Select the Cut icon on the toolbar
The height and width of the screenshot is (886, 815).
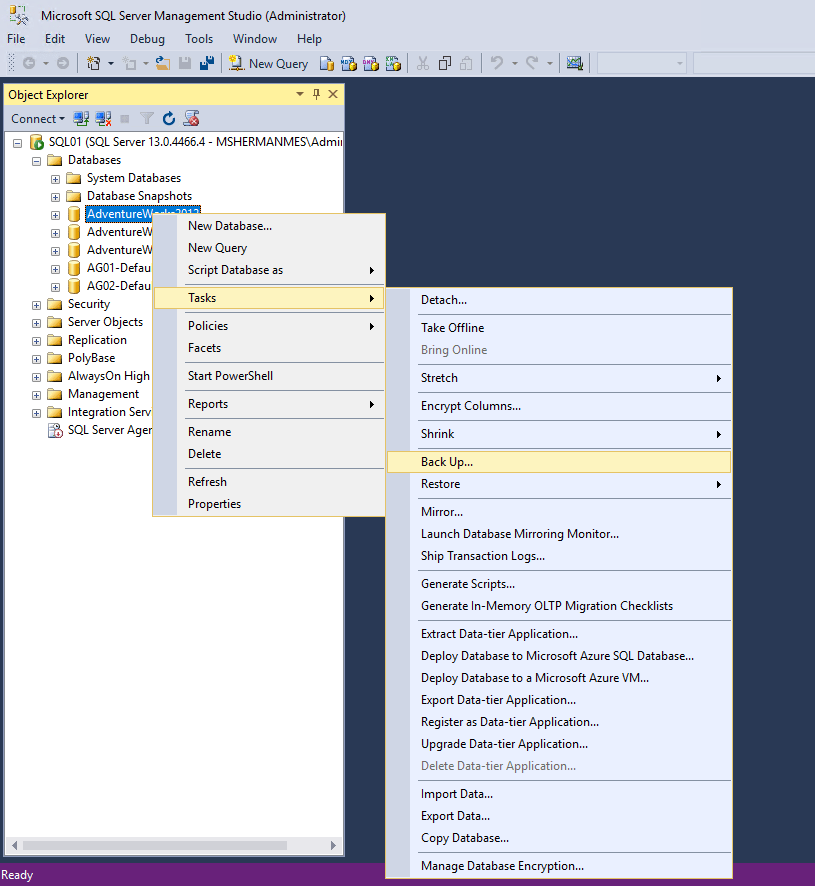(424, 62)
